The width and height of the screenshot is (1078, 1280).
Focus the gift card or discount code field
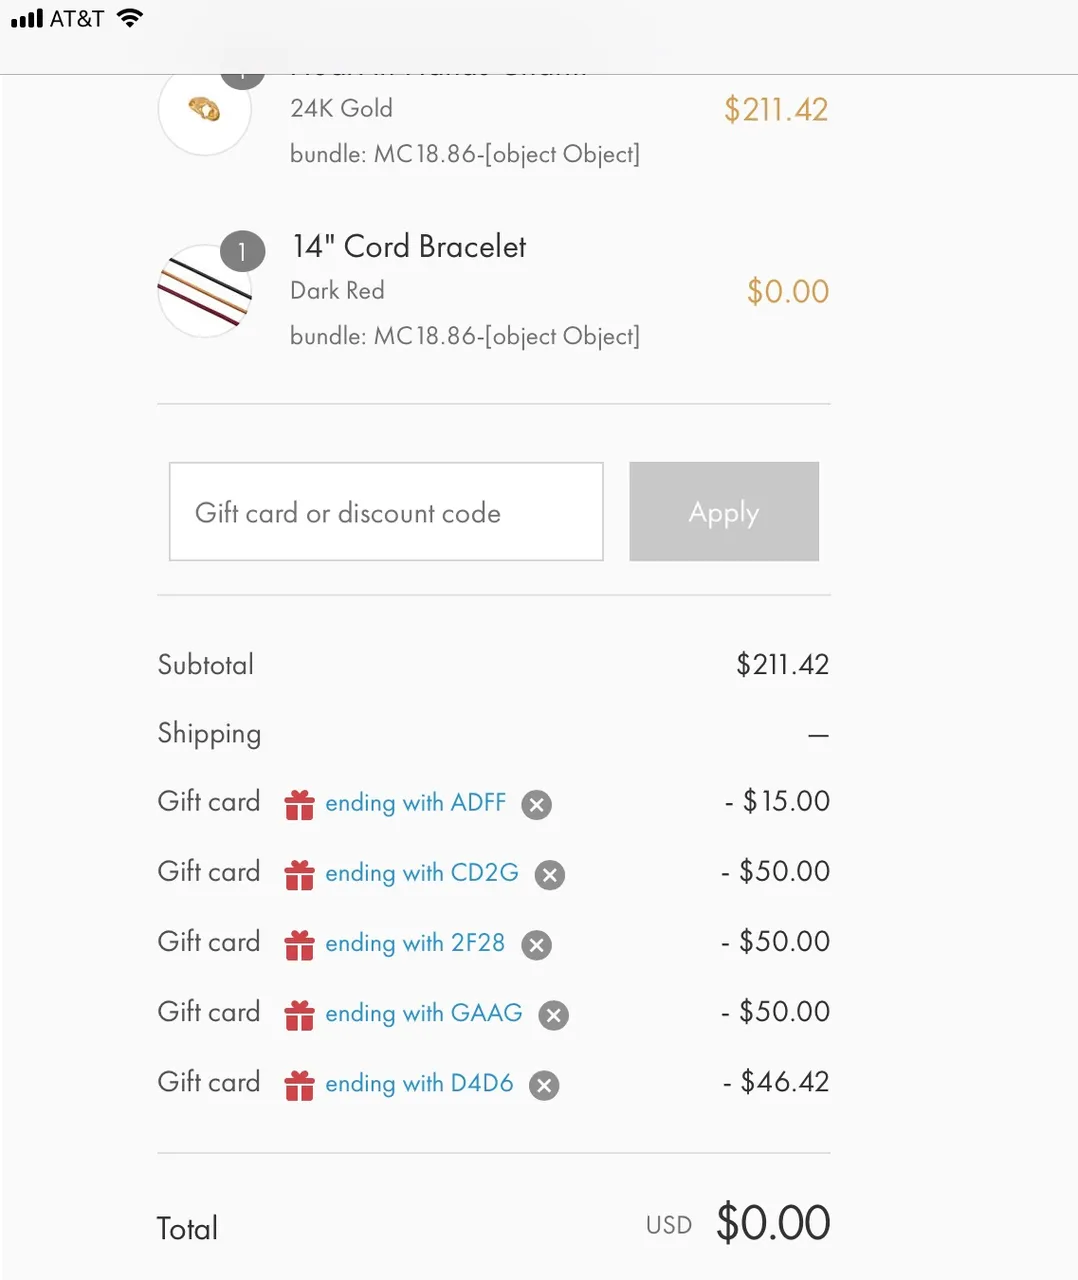click(386, 511)
